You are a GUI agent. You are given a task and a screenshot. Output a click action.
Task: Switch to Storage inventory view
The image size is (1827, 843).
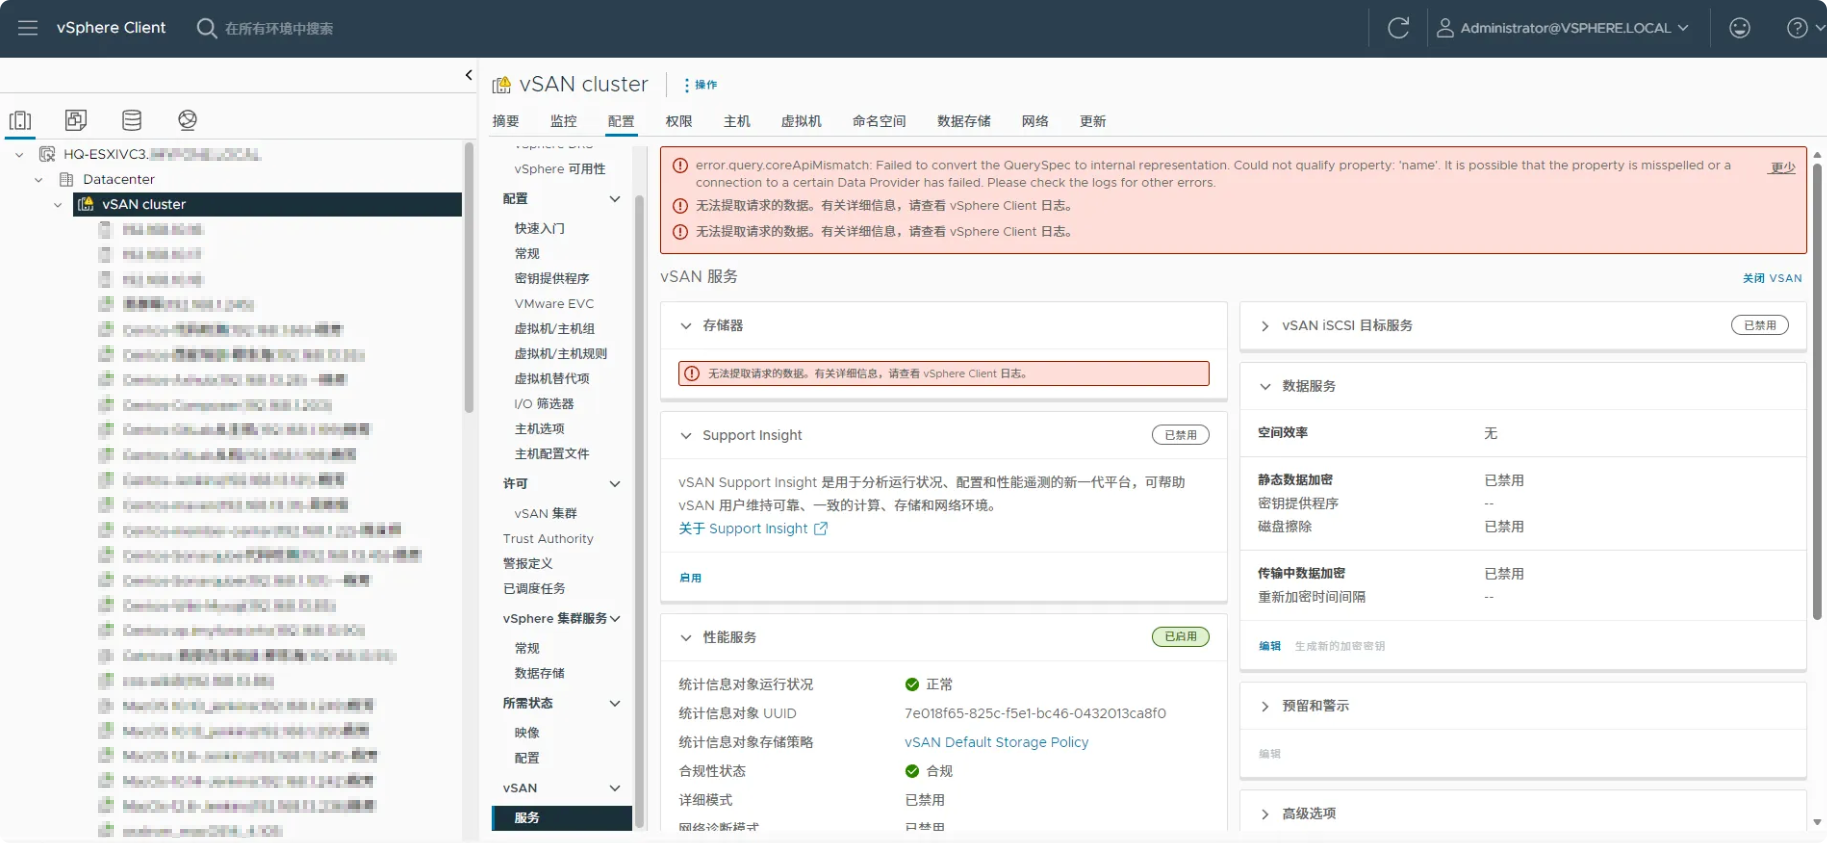(131, 120)
